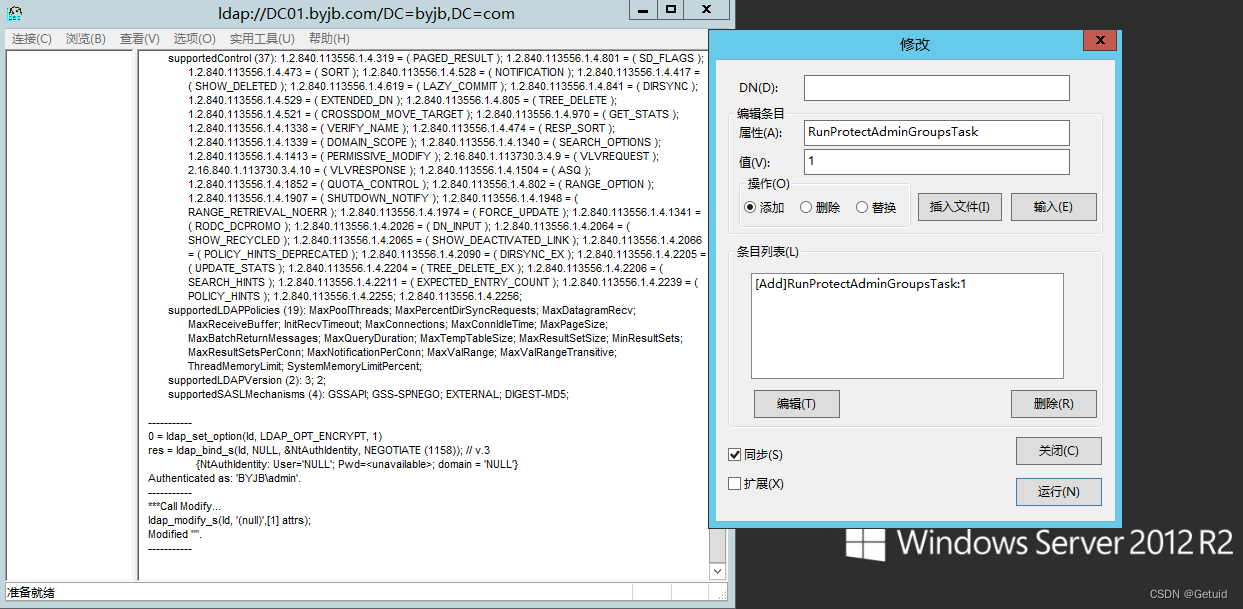
Task: Click the output pane scroll-down arrow
Action: coord(717,571)
